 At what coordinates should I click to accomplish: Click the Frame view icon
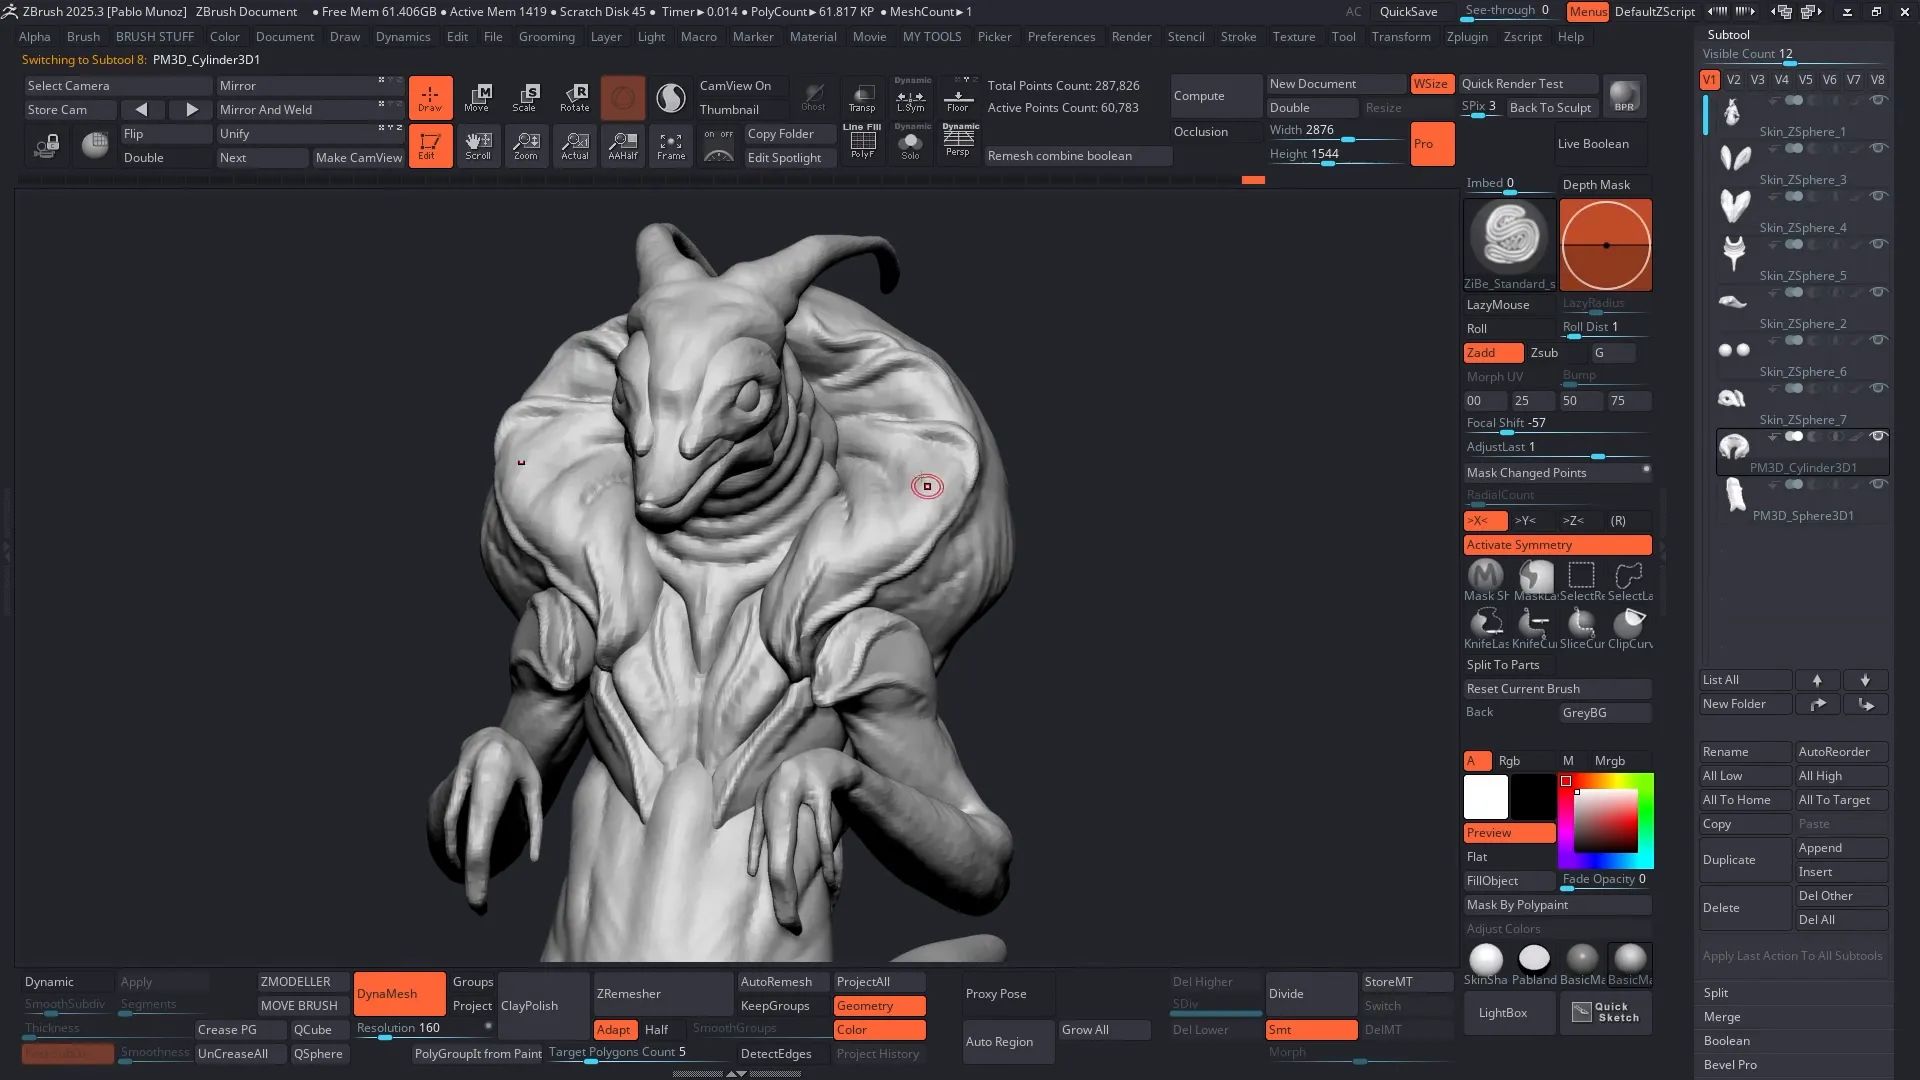click(671, 146)
